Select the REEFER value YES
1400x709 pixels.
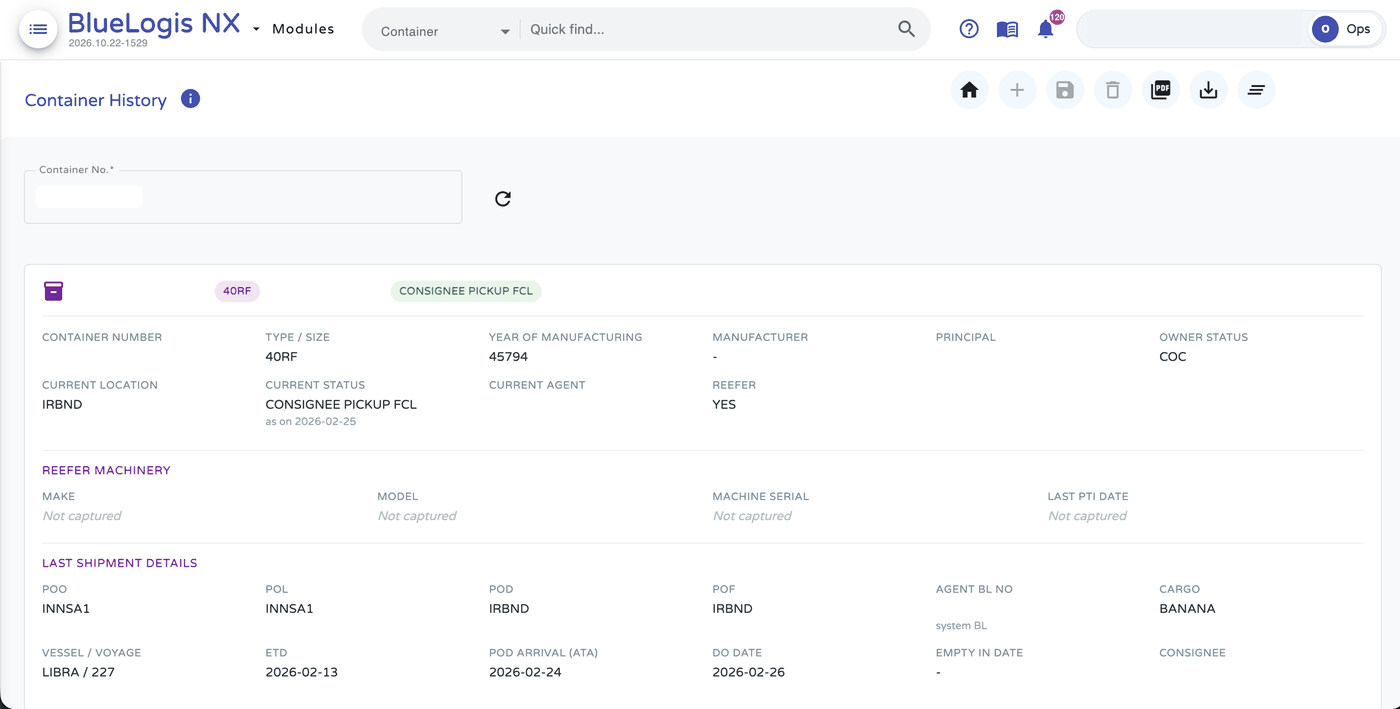[x=724, y=405]
